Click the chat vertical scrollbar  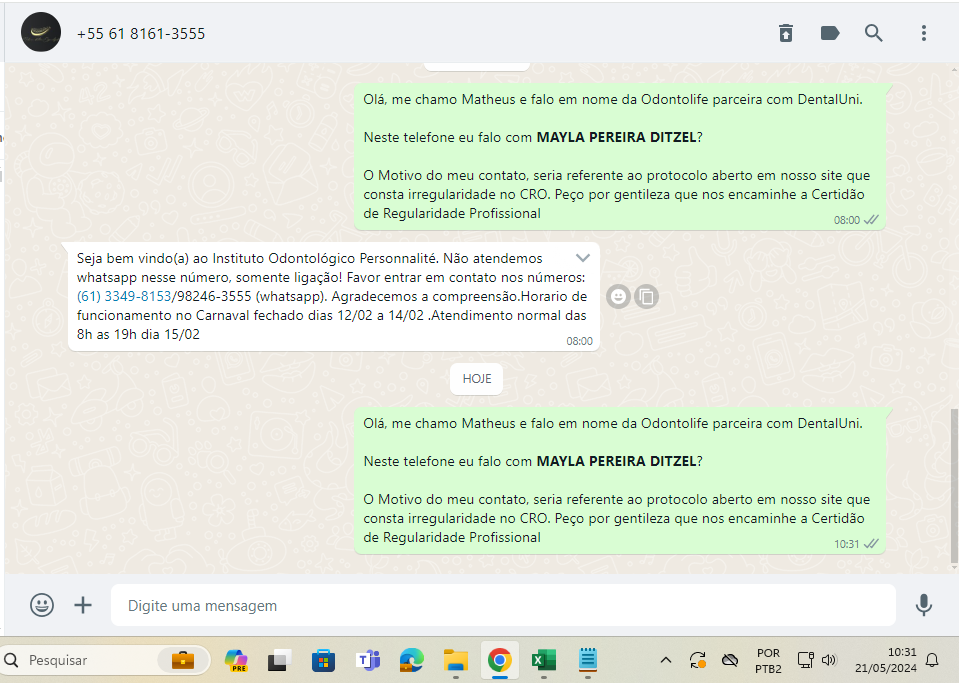[953, 480]
